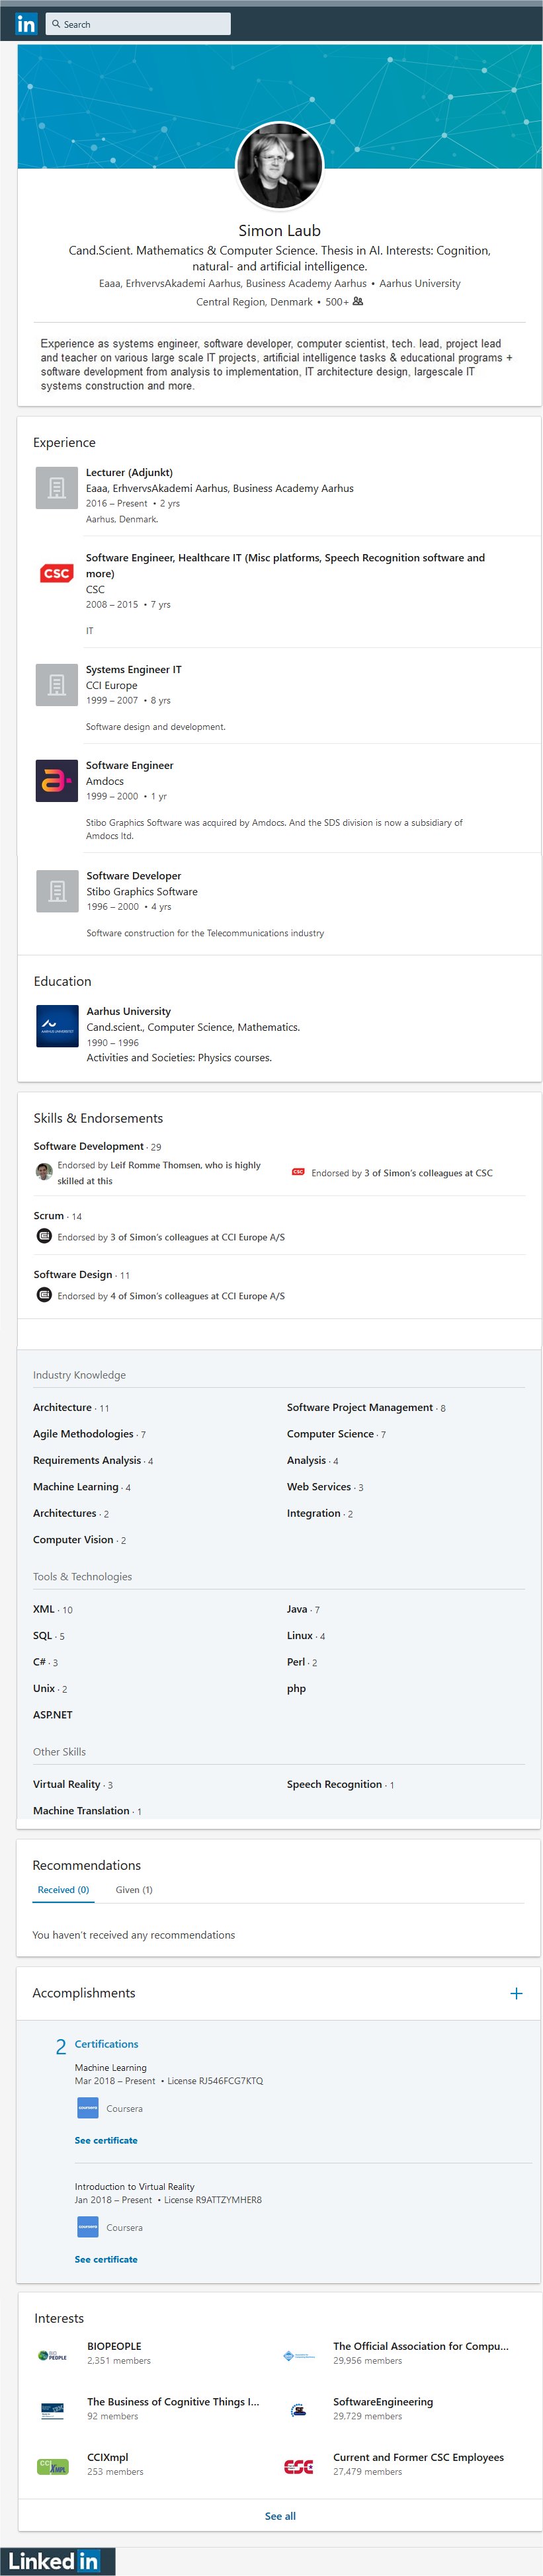The image size is (543, 2576).
Task: Click the Linux skill
Action: pos(300,1636)
